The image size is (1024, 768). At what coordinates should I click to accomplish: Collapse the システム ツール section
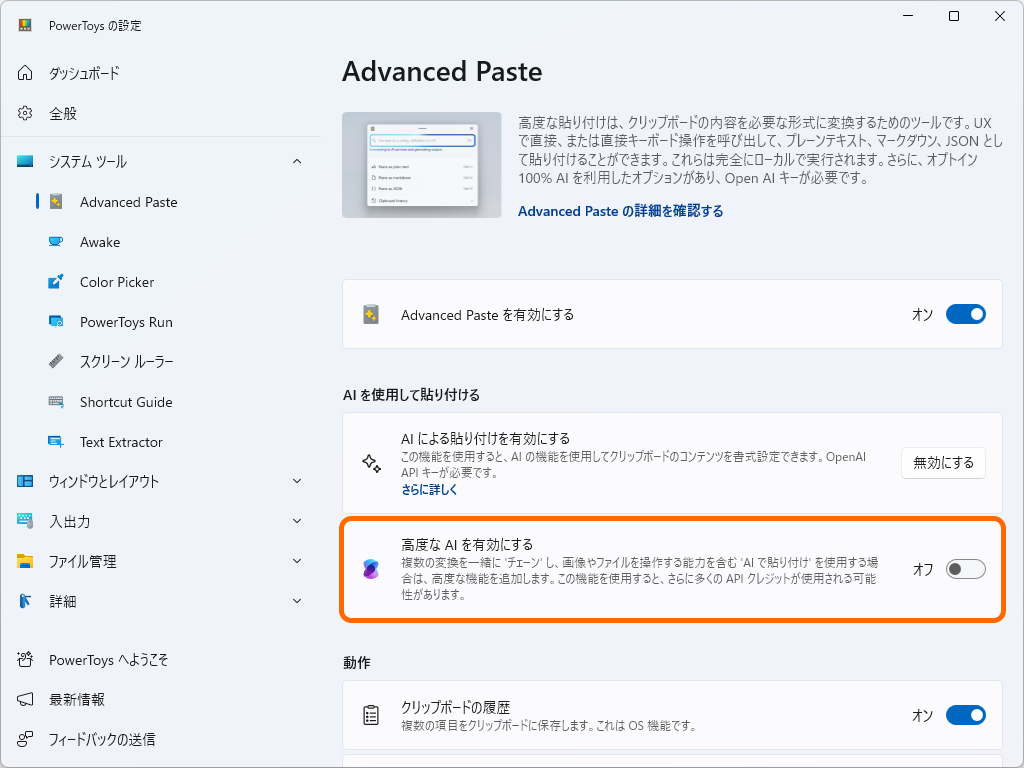tap(297, 161)
